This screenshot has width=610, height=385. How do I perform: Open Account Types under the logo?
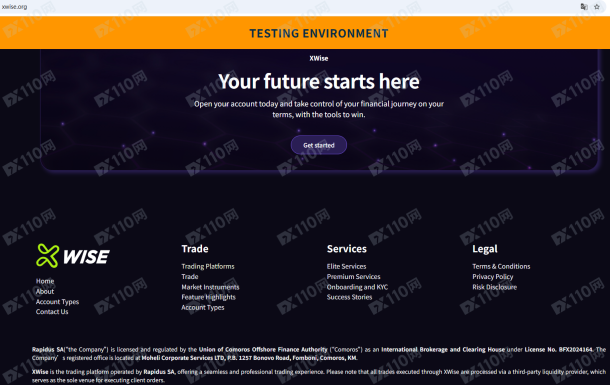[x=57, y=301]
